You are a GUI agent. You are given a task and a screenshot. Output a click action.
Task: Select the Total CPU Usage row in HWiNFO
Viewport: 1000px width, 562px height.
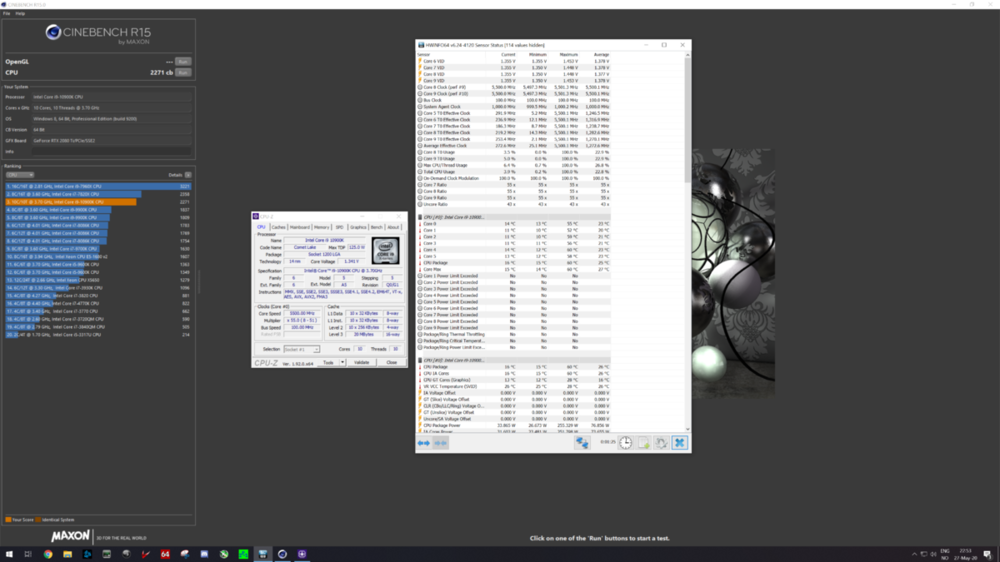513,172
